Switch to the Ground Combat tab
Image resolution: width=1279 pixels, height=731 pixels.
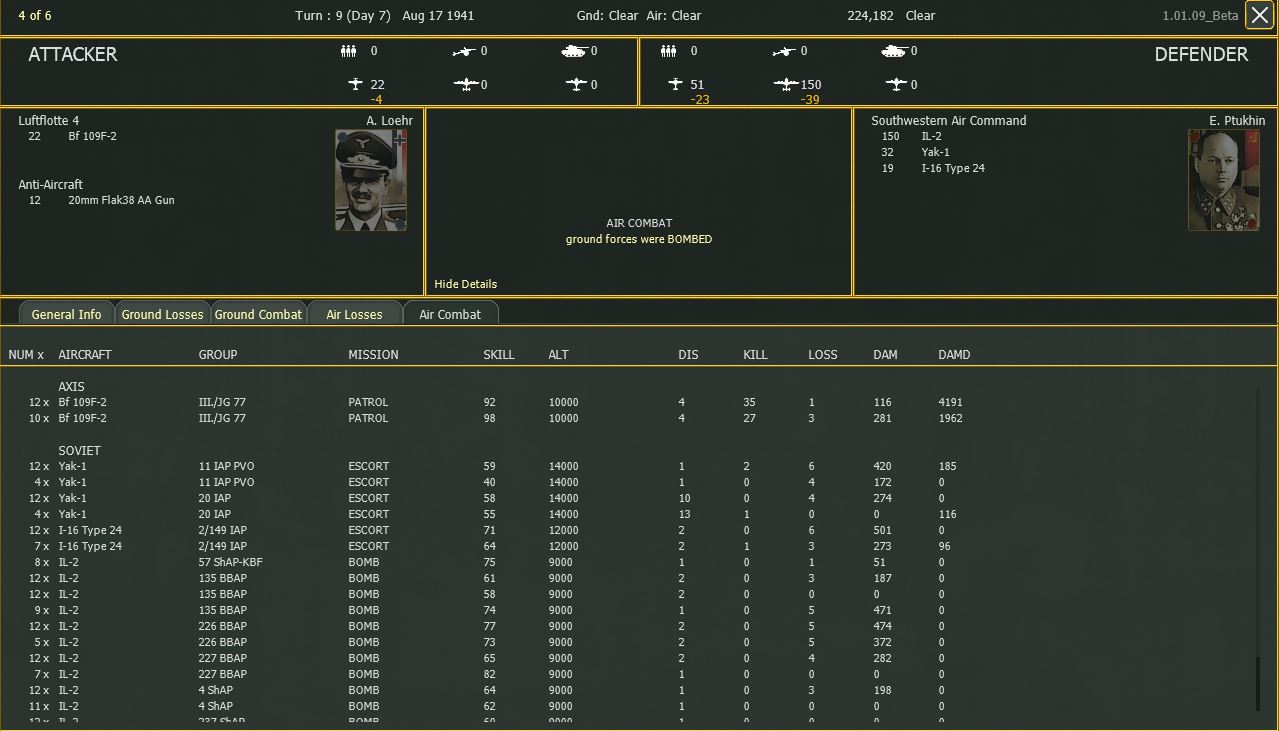click(258, 314)
